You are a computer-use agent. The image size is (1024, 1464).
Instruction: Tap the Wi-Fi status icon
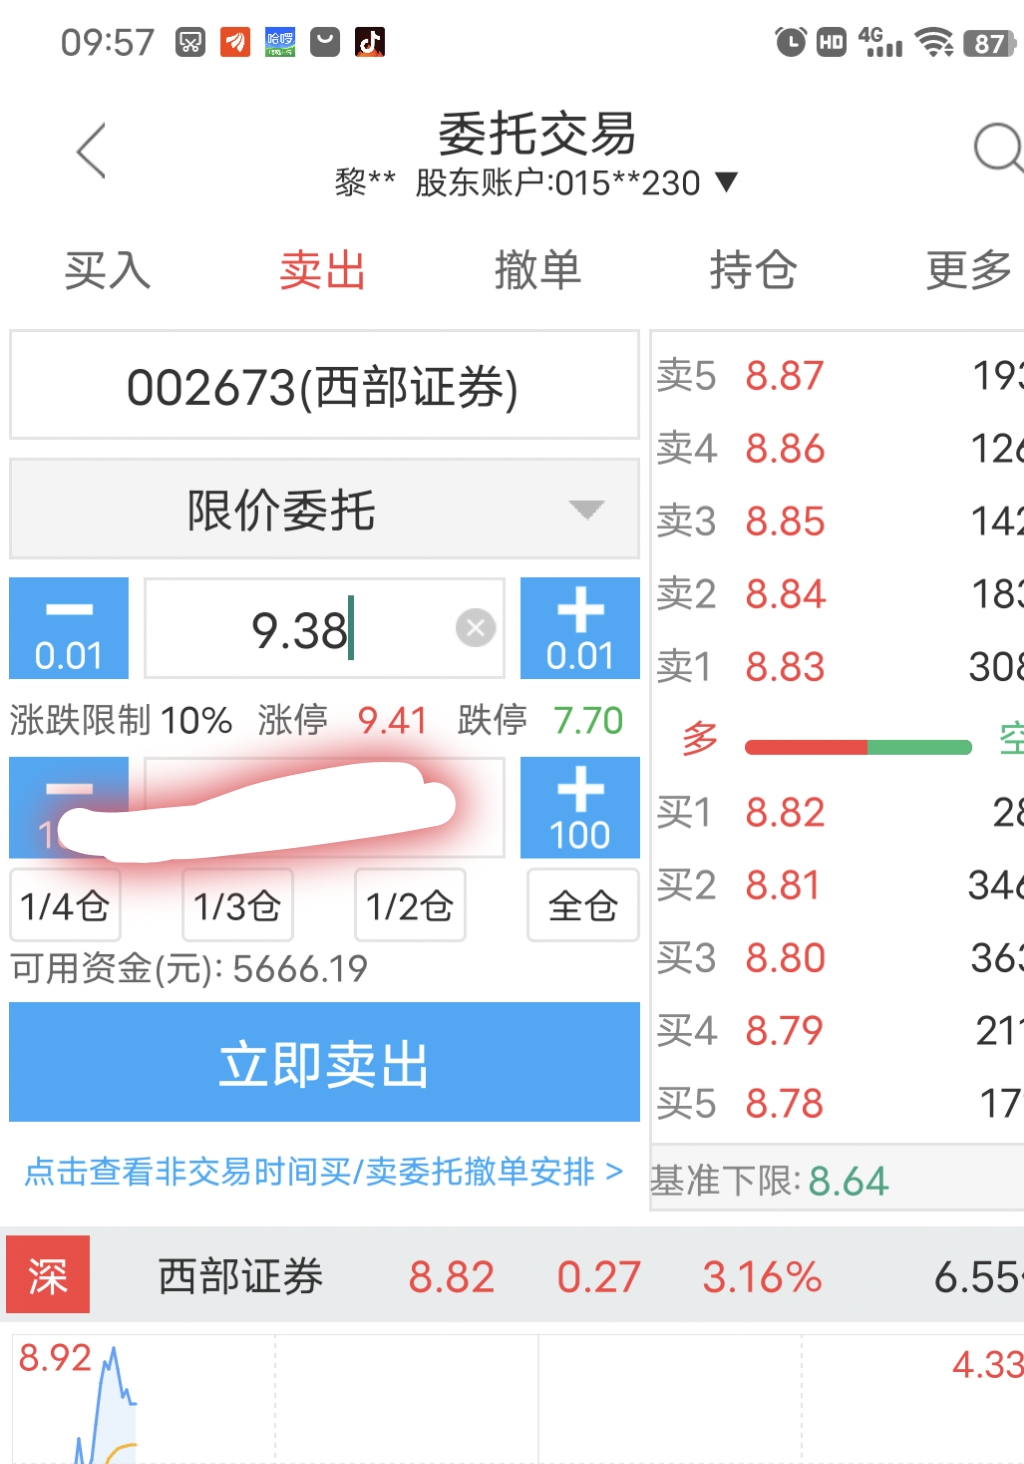pyautogui.click(x=935, y=42)
